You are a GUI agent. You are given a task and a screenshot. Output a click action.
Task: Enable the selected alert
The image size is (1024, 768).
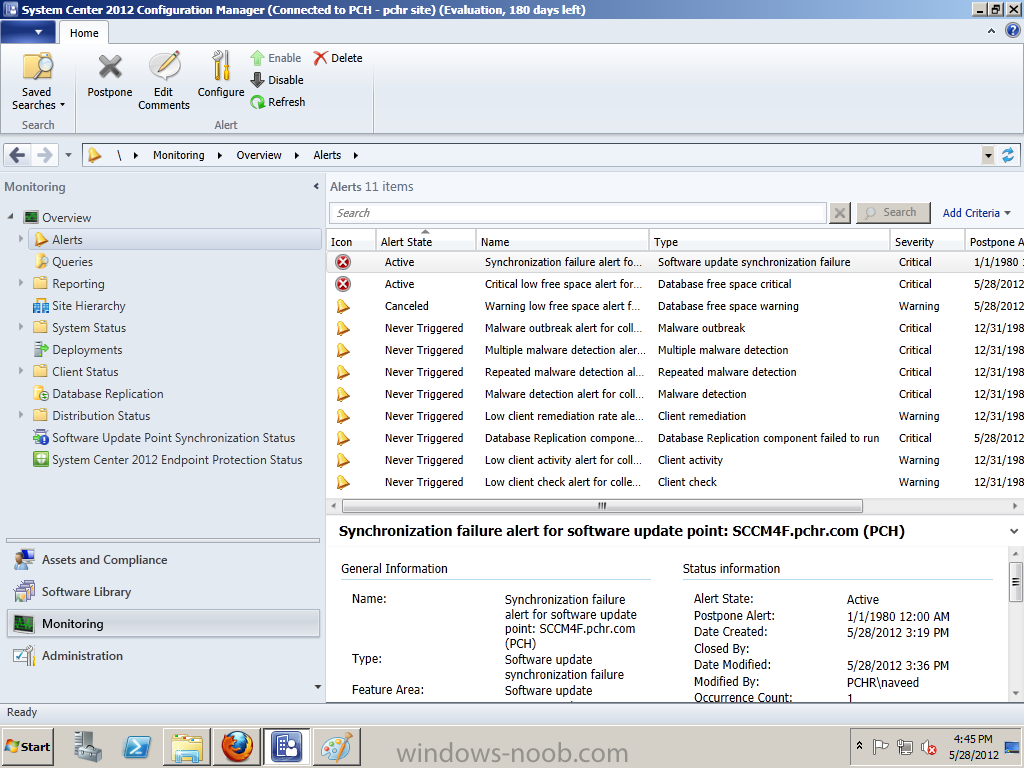click(x=276, y=58)
